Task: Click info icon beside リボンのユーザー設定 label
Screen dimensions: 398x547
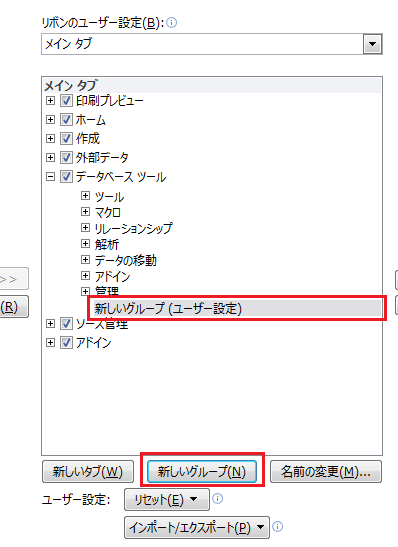Action: [172, 23]
